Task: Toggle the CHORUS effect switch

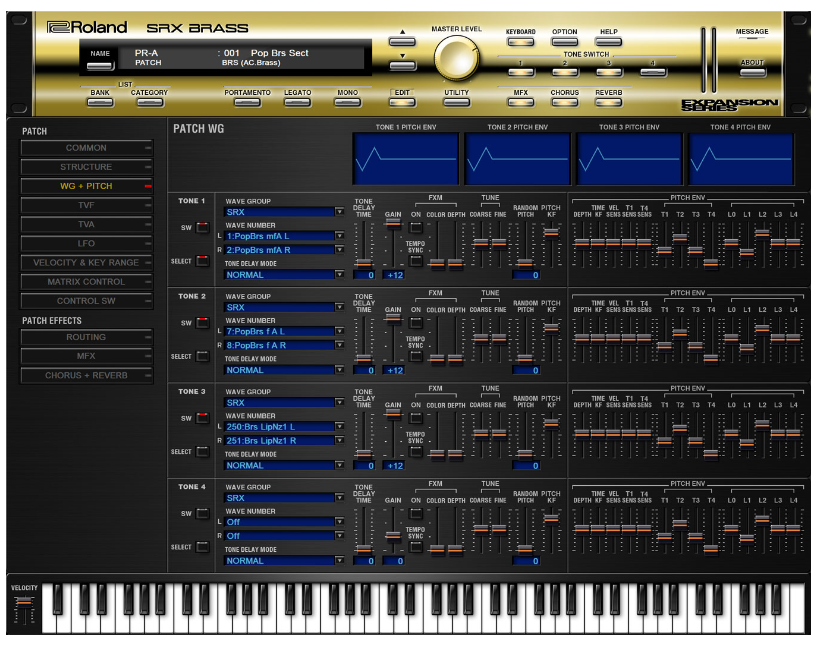Action: (565, 102)
